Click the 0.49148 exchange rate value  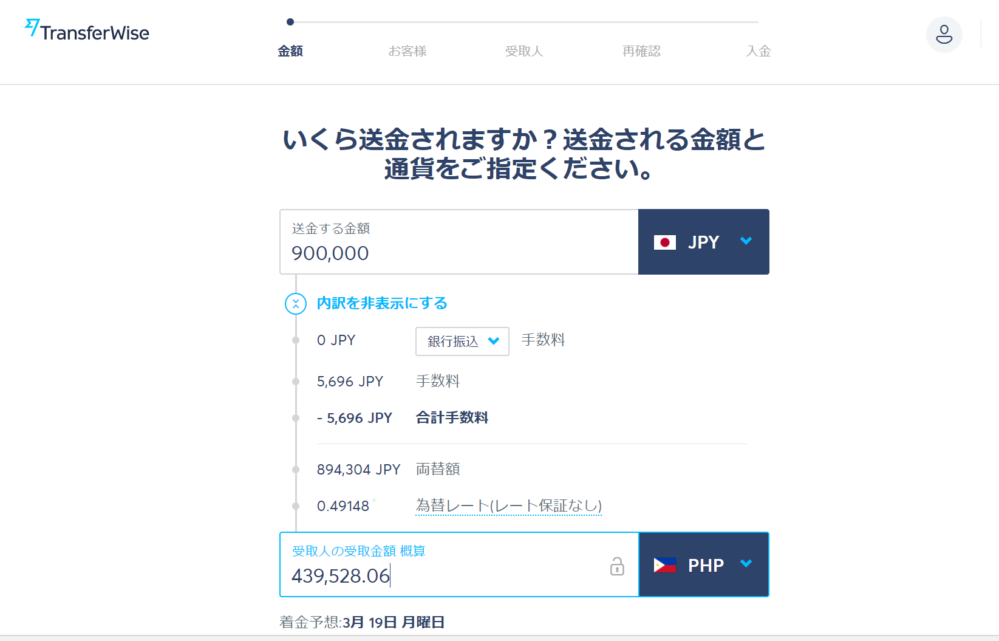point(343,506)
